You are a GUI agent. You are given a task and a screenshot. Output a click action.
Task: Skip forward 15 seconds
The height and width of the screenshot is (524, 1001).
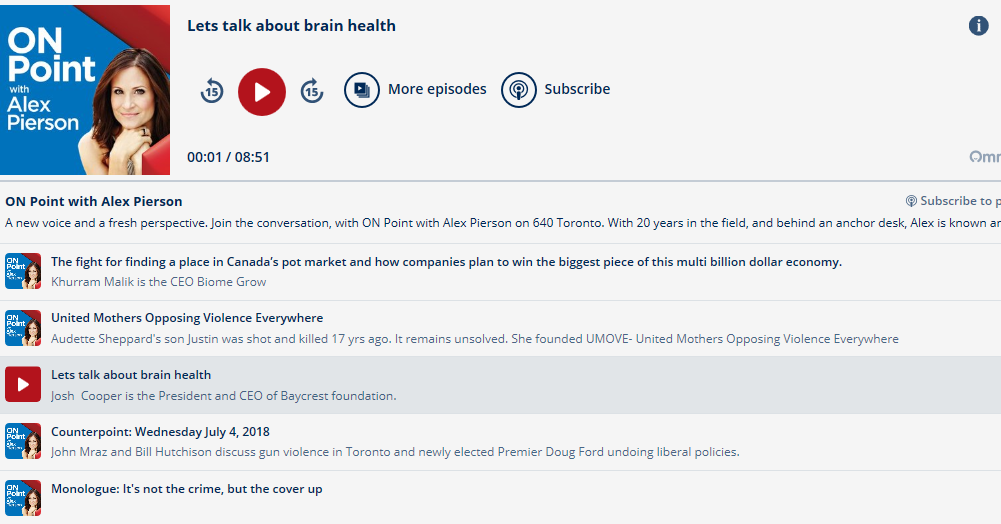point(312,91)
